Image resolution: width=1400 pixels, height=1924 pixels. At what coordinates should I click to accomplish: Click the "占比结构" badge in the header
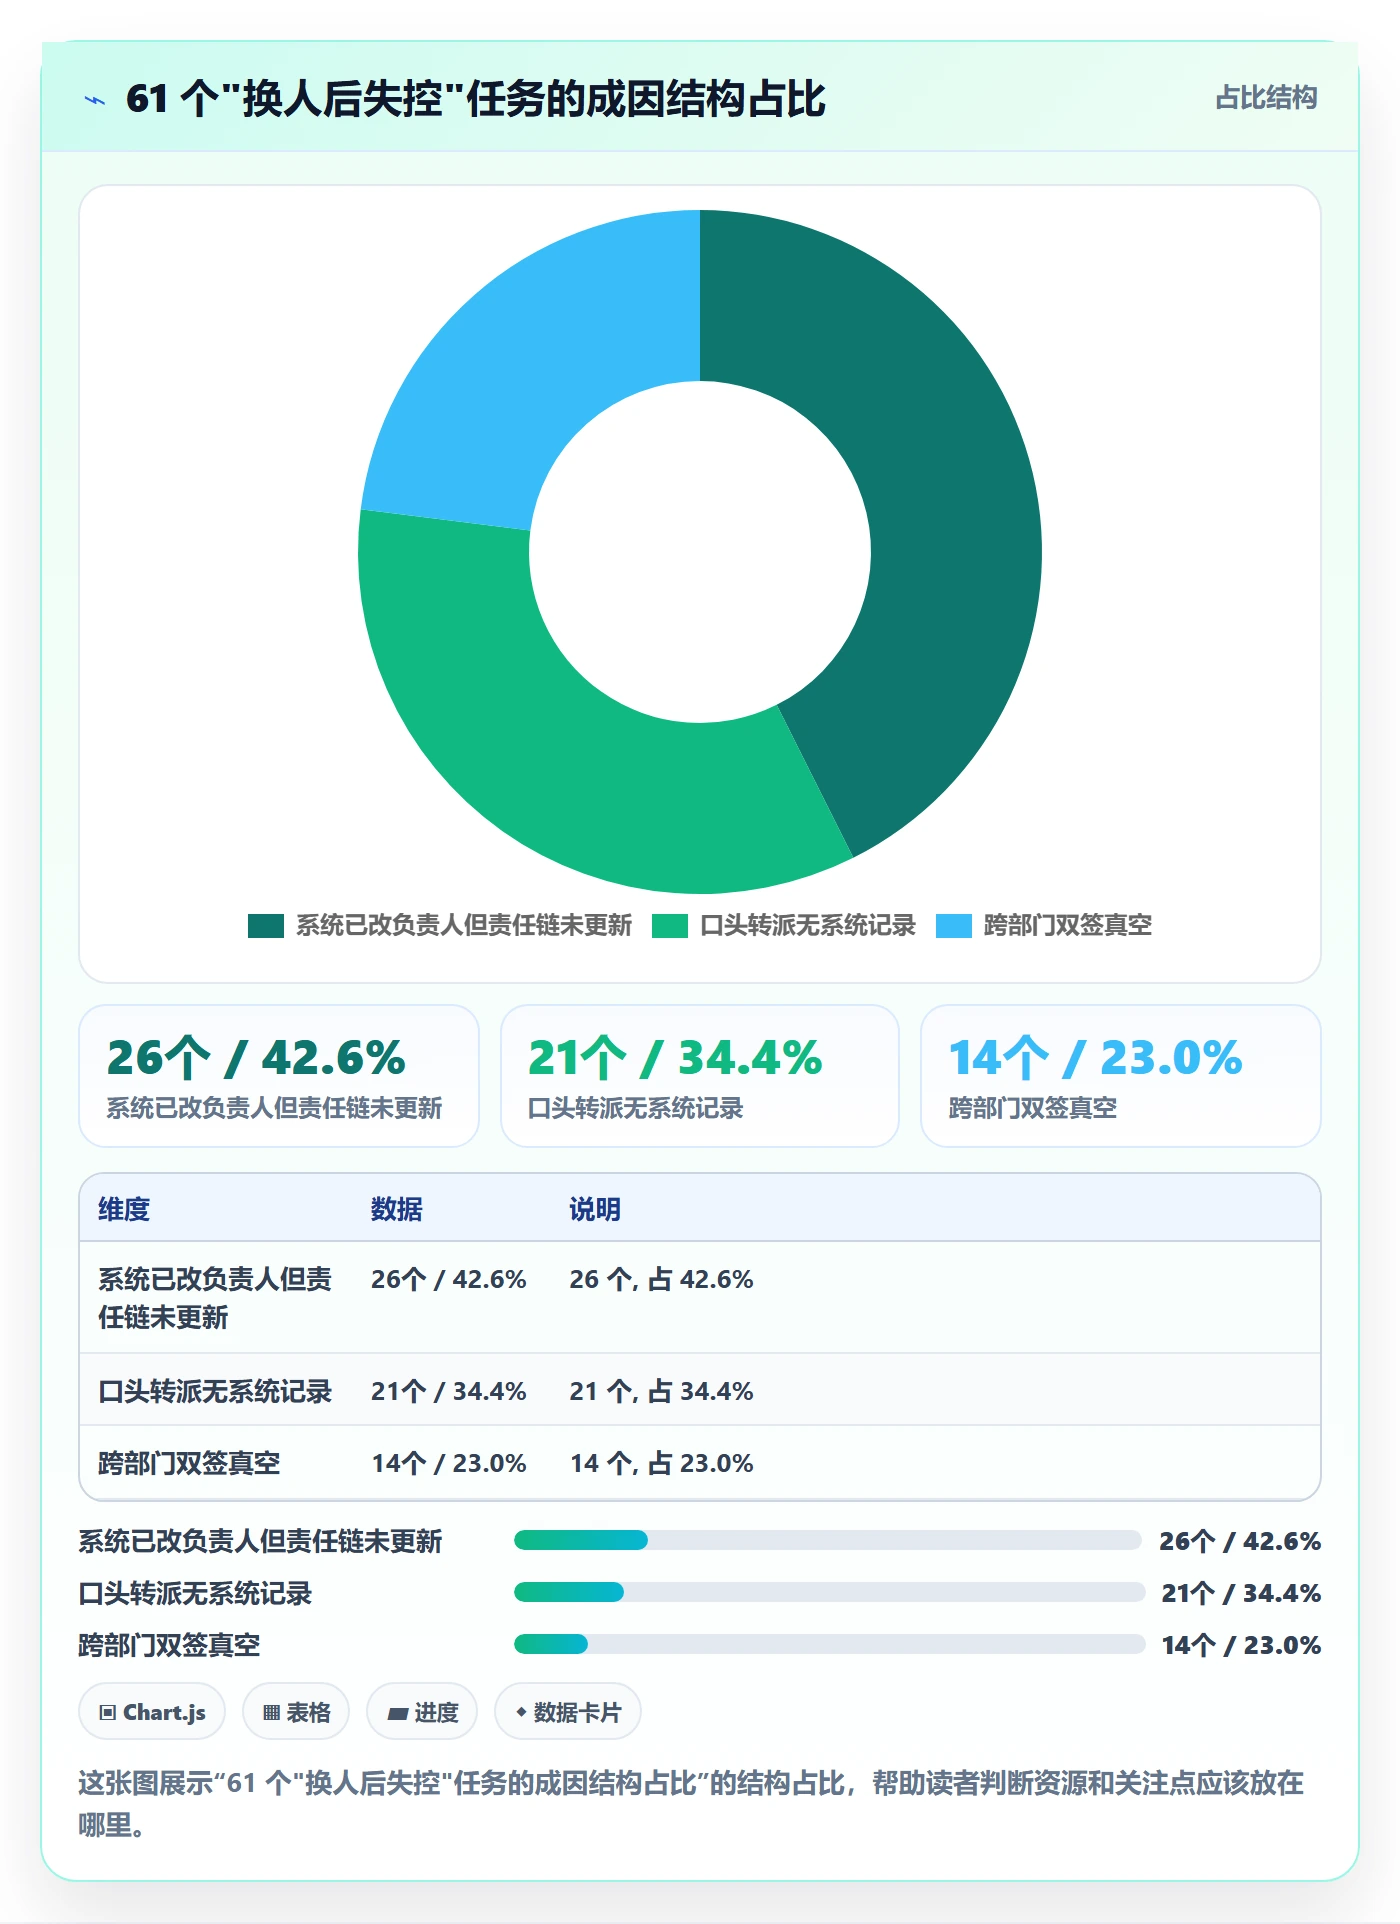tap(1266, 98)
